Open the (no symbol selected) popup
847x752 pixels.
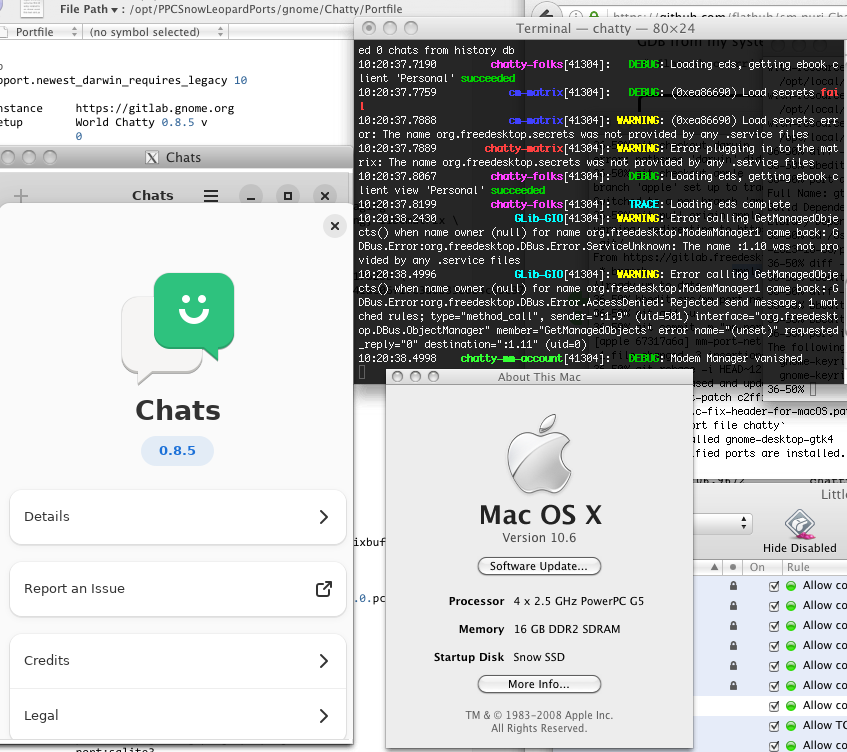pyautogui.click(x=157, y=32)
